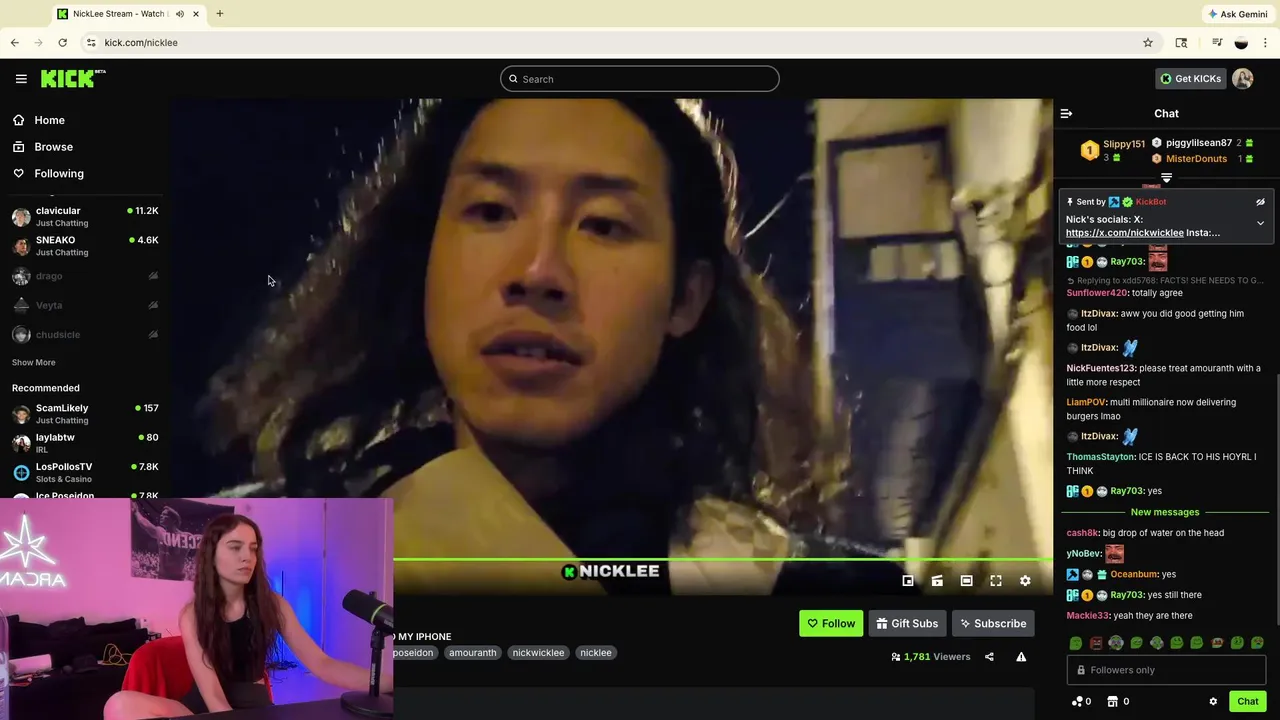Viewport: 1280px width, 720px height.
Task: Open laylabtw recommended channel
Action: tap(85, 443)
